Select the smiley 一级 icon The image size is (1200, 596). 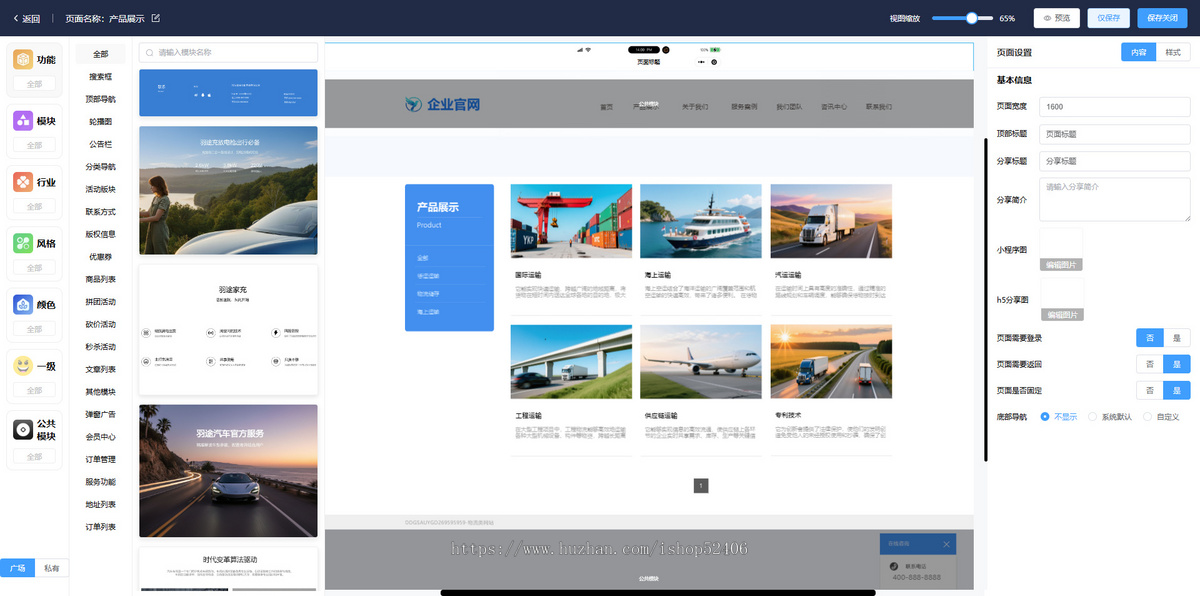23,366
